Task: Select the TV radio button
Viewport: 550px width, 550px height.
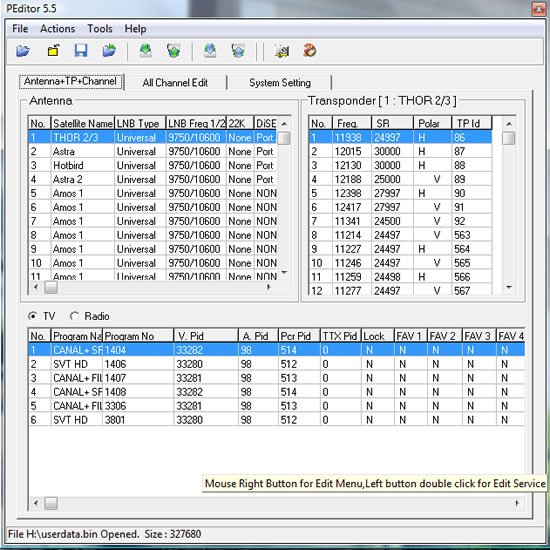Action: tap(33, 316)
